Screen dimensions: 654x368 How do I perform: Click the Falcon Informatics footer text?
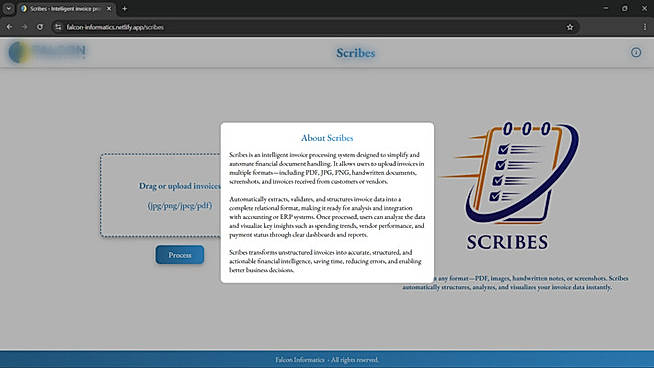327,360
